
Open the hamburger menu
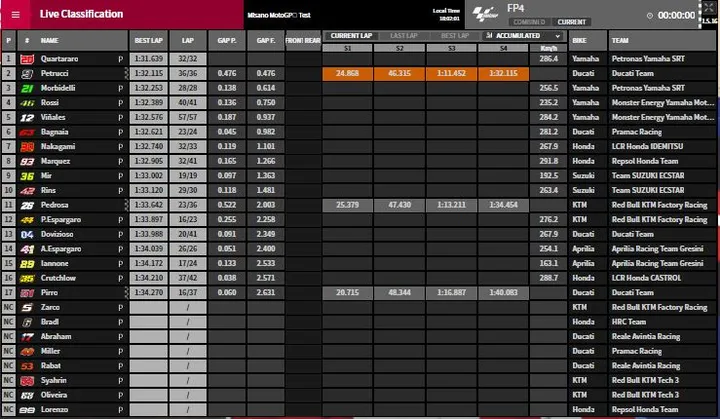coord(16,15)
